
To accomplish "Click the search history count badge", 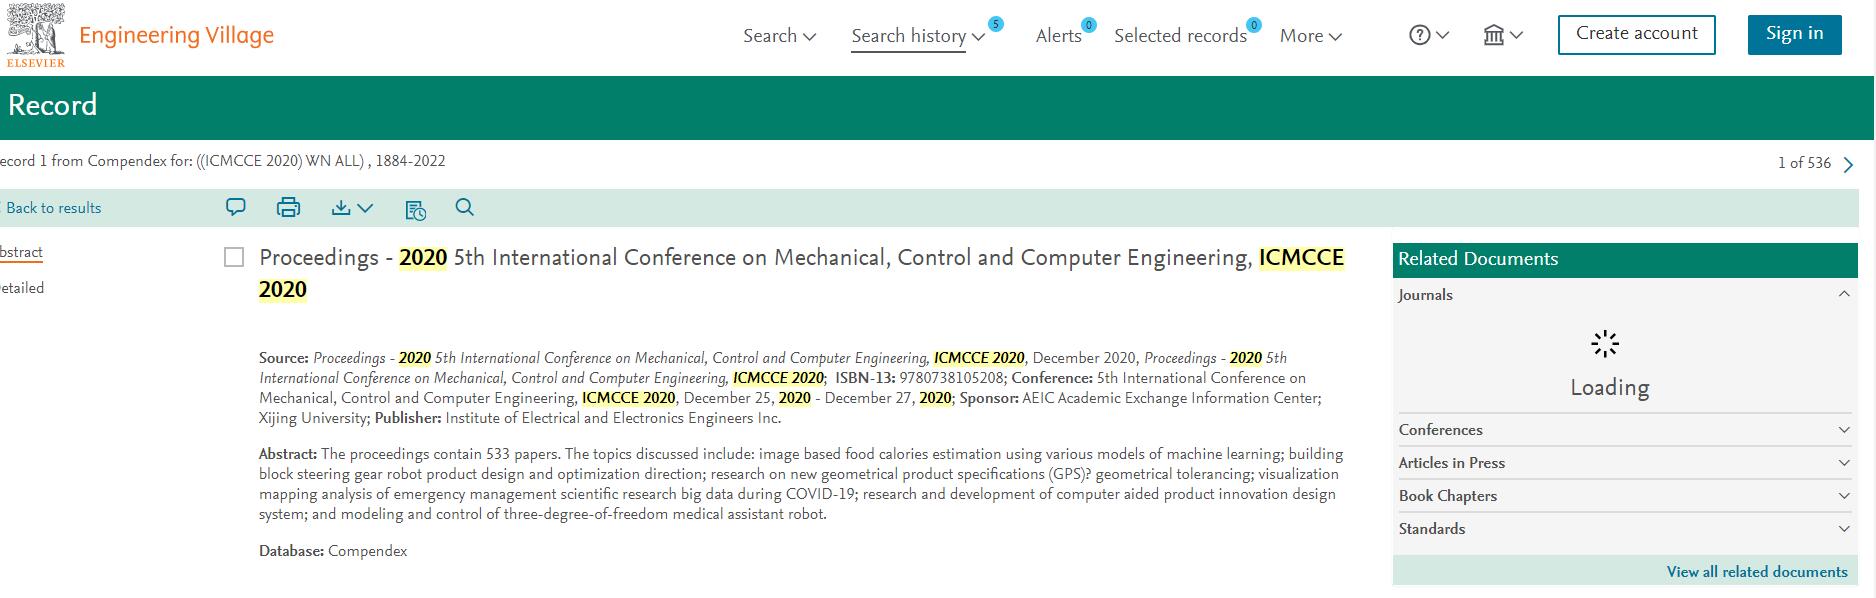I will [x=995, y=24].
